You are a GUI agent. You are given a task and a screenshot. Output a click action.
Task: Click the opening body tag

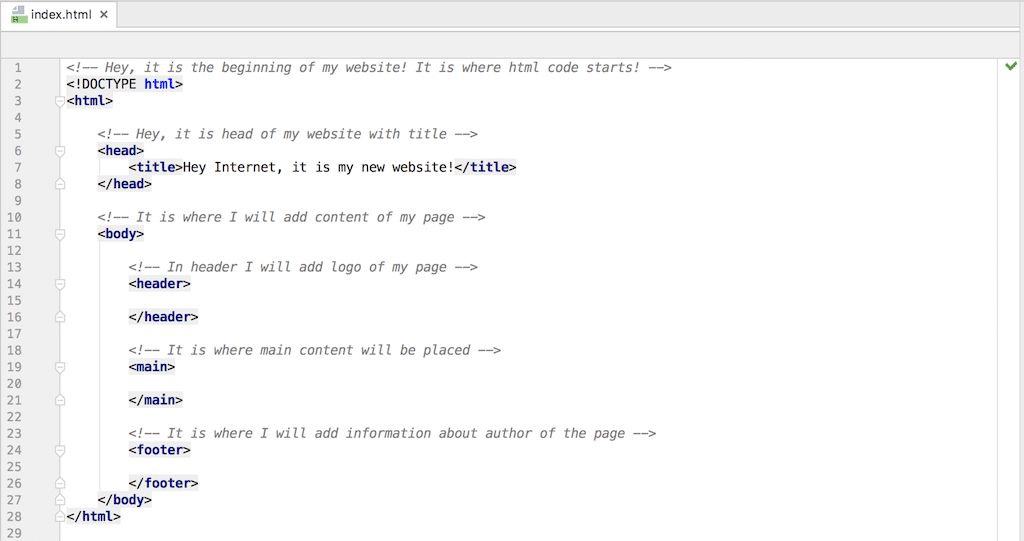click(121, 234)
